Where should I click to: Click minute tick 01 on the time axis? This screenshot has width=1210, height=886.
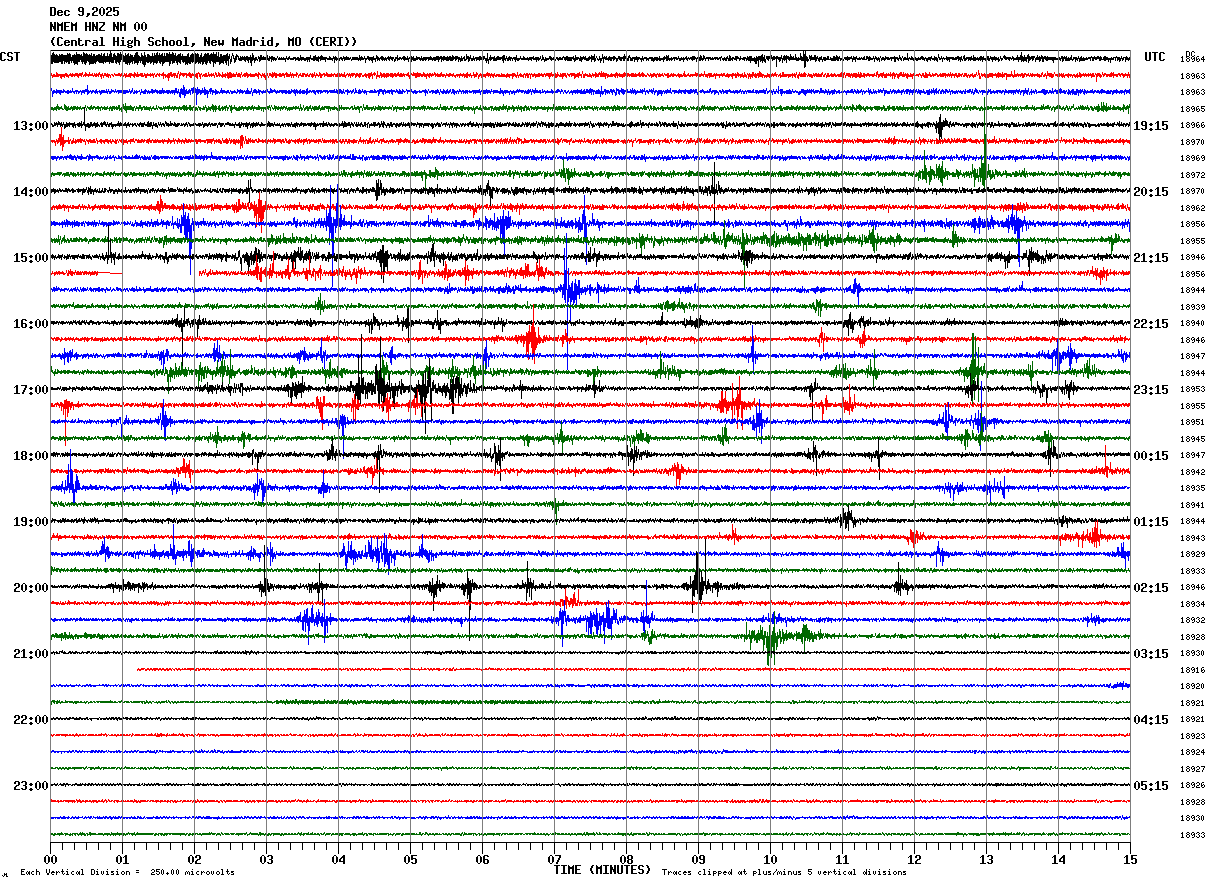(122, 859)
